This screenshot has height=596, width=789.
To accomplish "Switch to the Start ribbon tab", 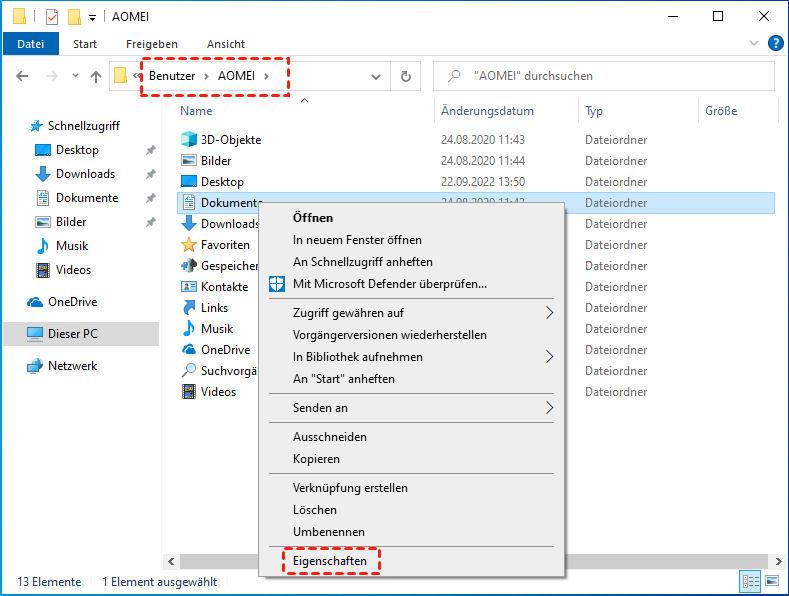I will click(x=85, y=44).
